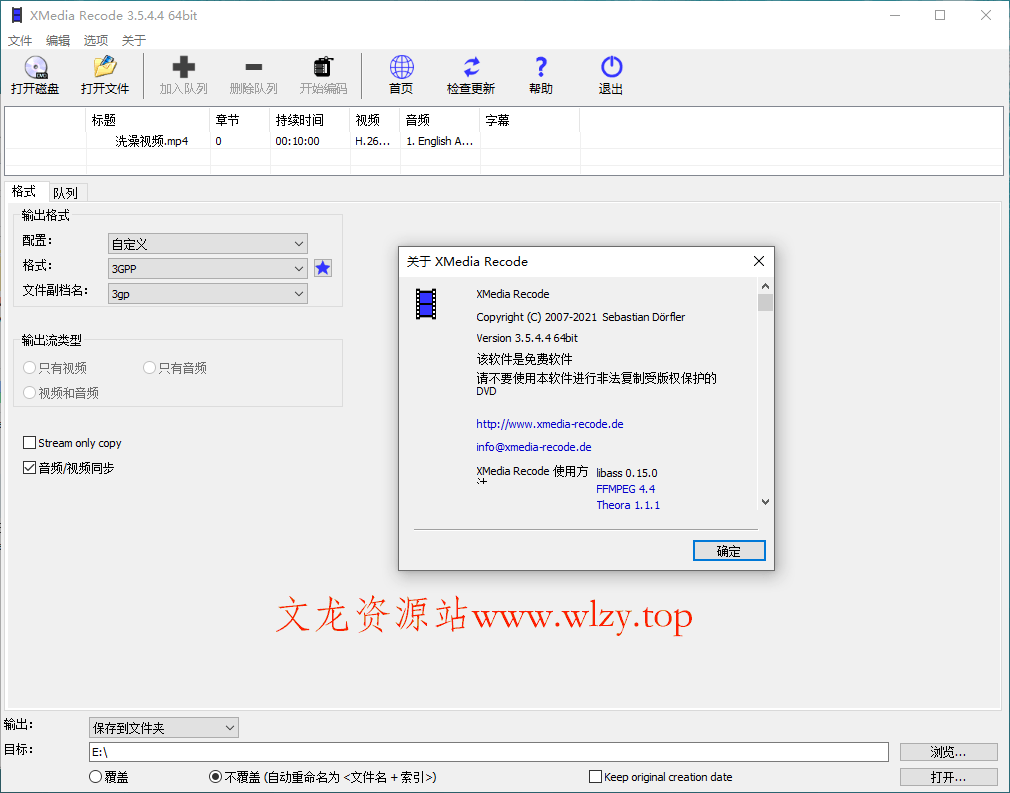The height and width of the screenshot is (793, 1010).
Task: Select the 只有音频 audio-only option
Action: 148,367
